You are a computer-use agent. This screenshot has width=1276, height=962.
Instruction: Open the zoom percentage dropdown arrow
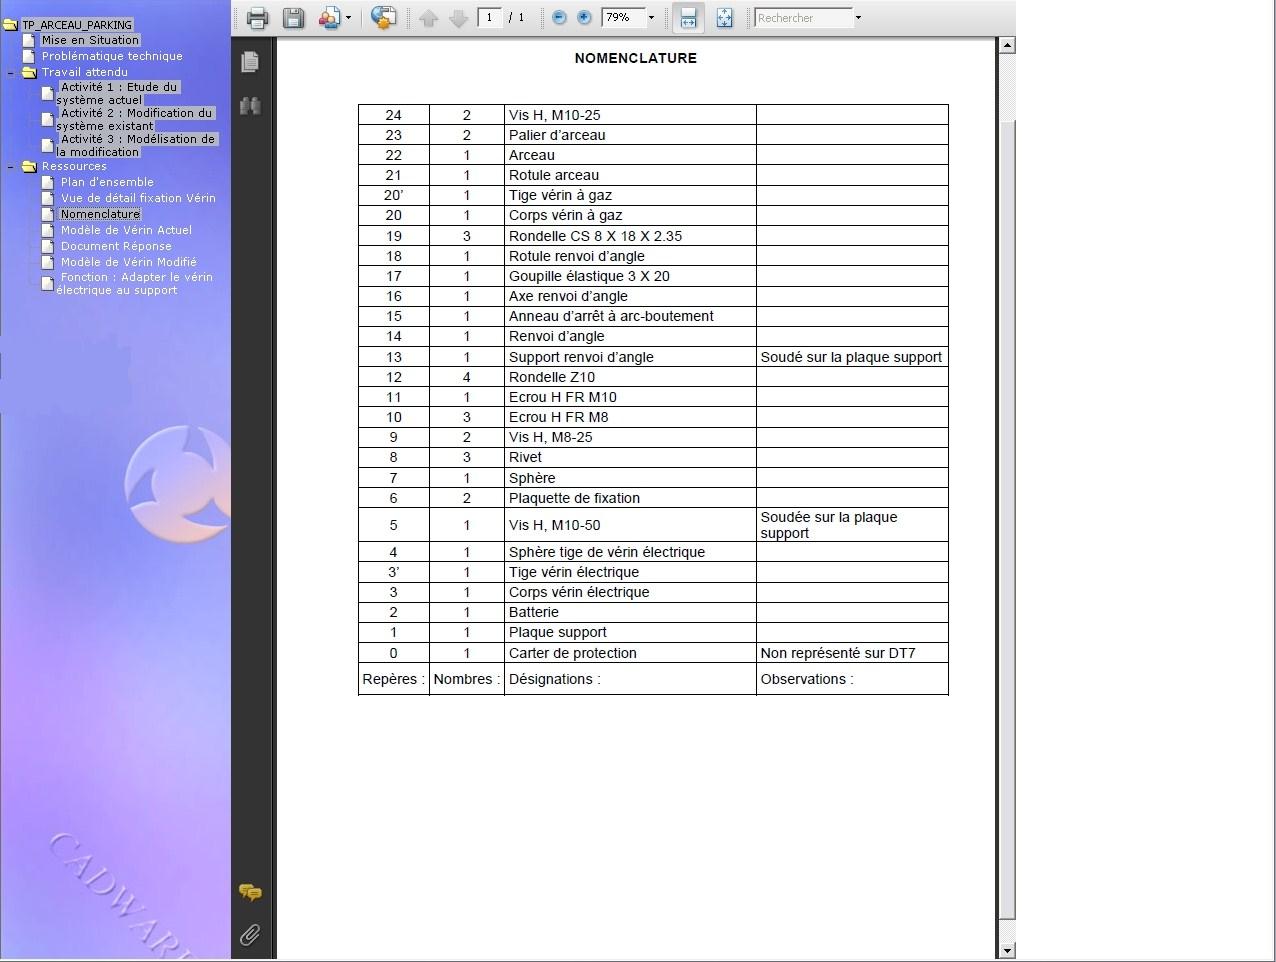point(651,18)
